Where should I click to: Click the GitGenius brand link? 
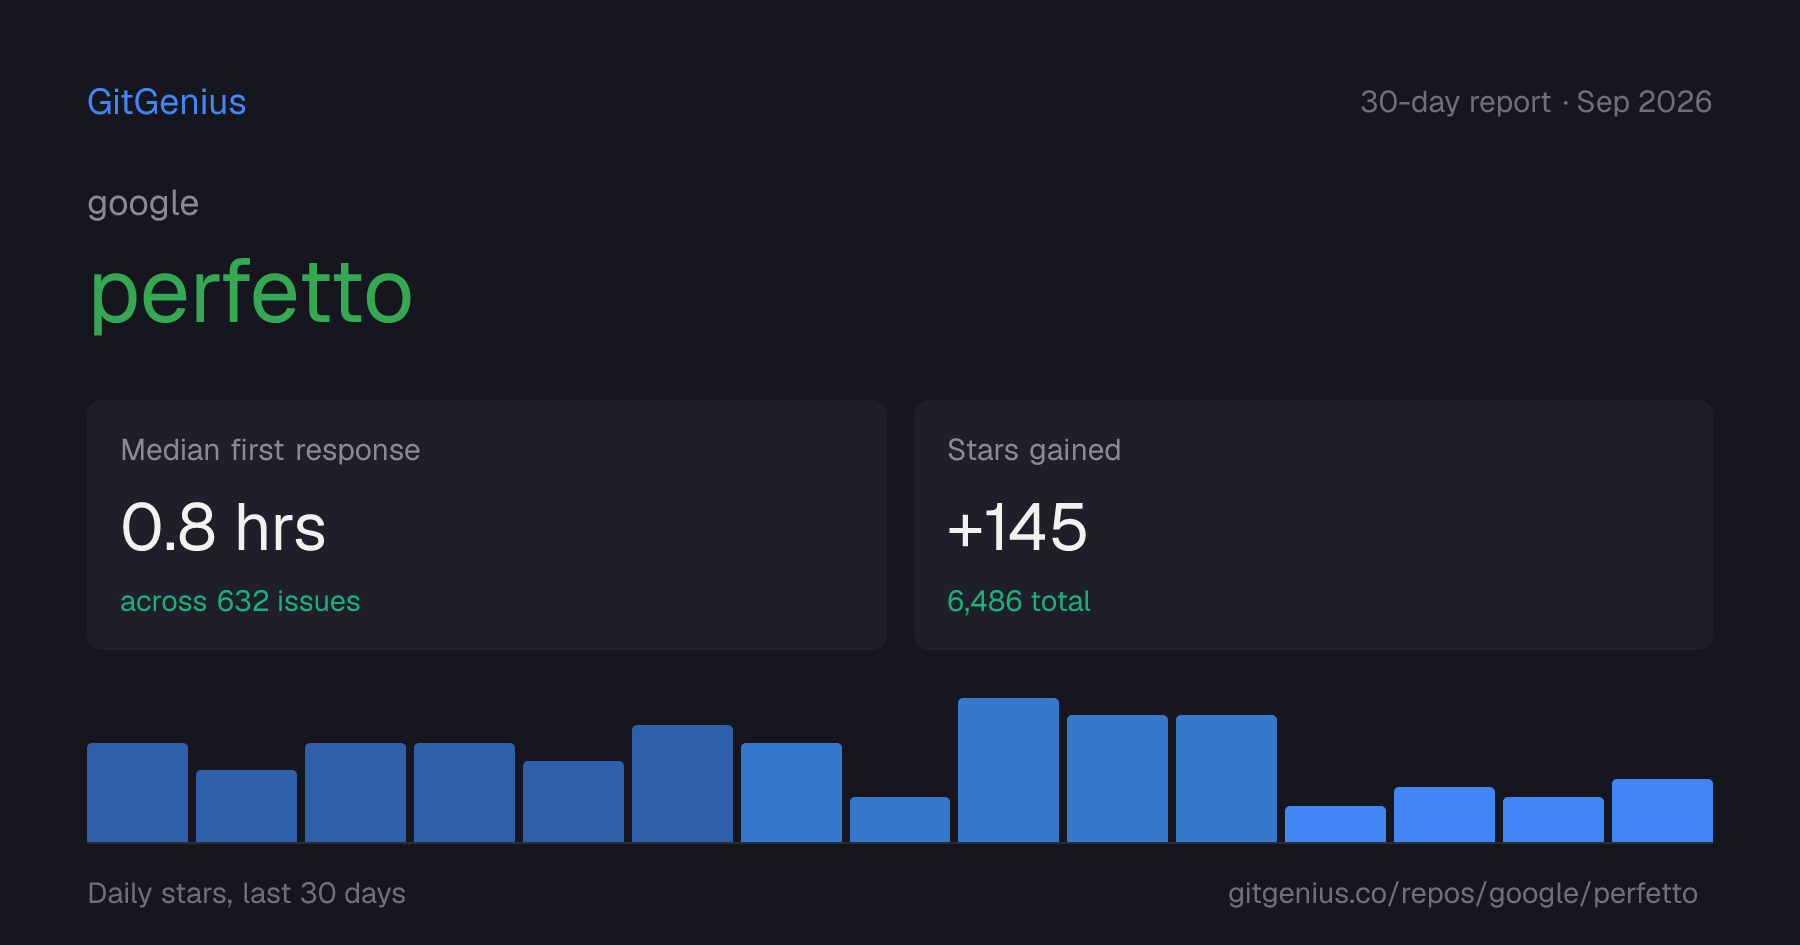click(166, 102)
